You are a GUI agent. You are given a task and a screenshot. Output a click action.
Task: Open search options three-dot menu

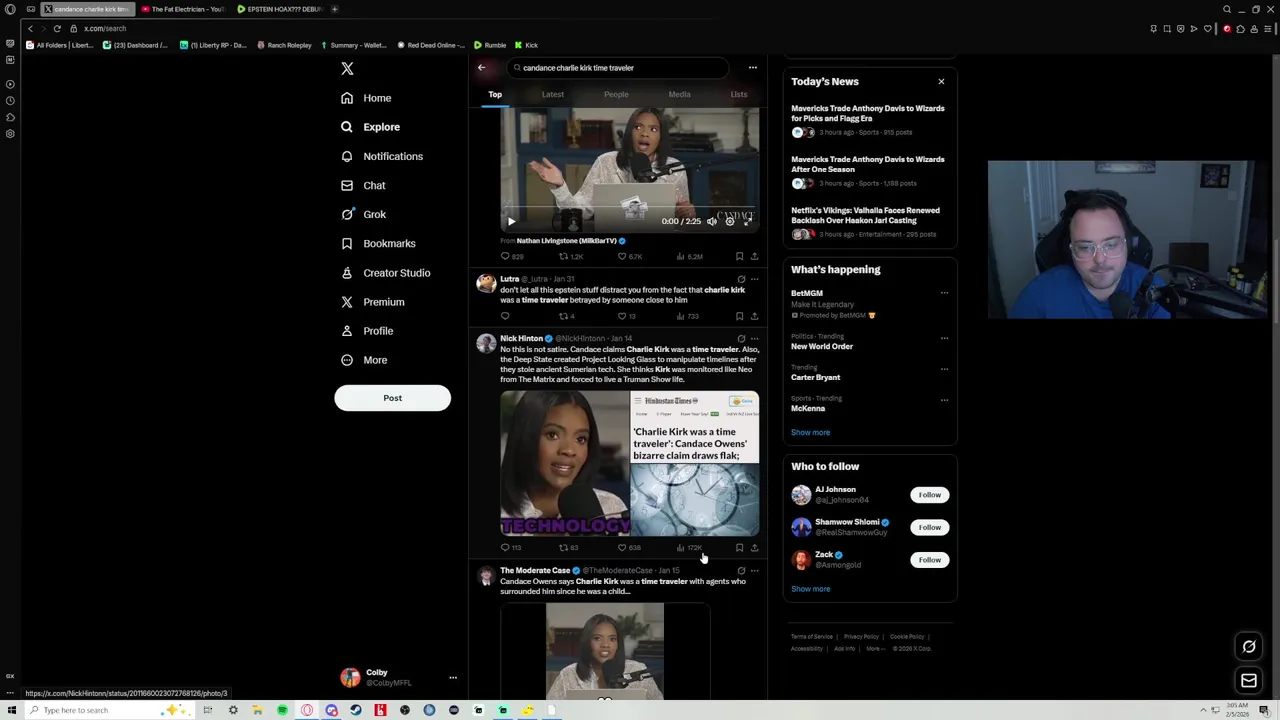(753, 68)
